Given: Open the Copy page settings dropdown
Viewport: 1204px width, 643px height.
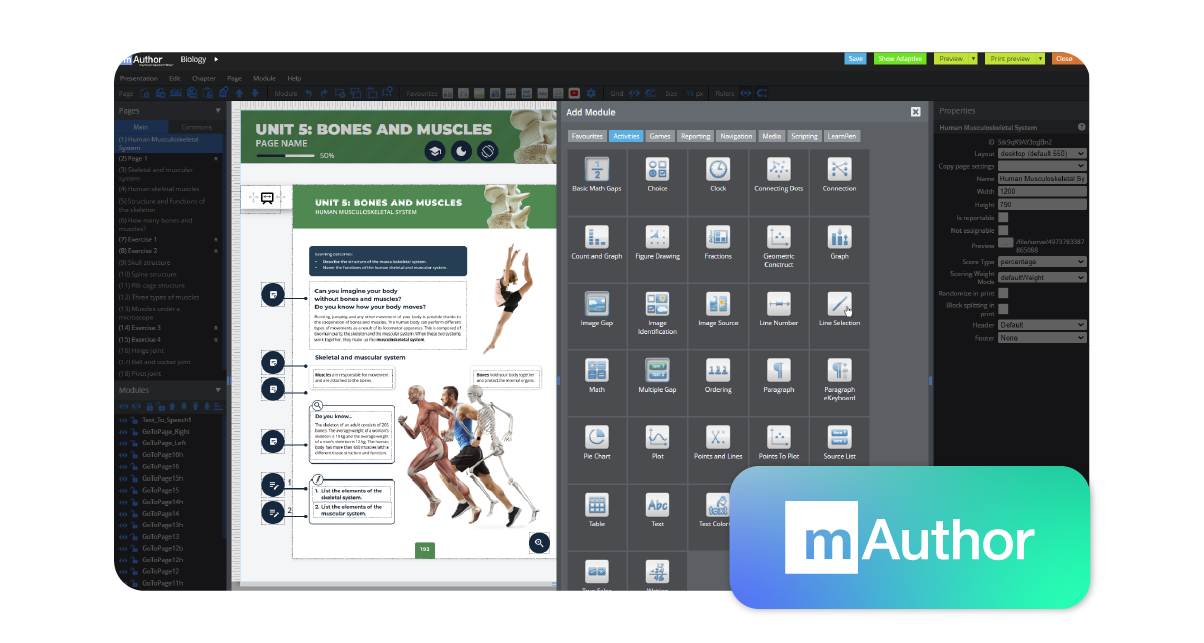Looking at the screenshot, I should [x=1042, y=166].
